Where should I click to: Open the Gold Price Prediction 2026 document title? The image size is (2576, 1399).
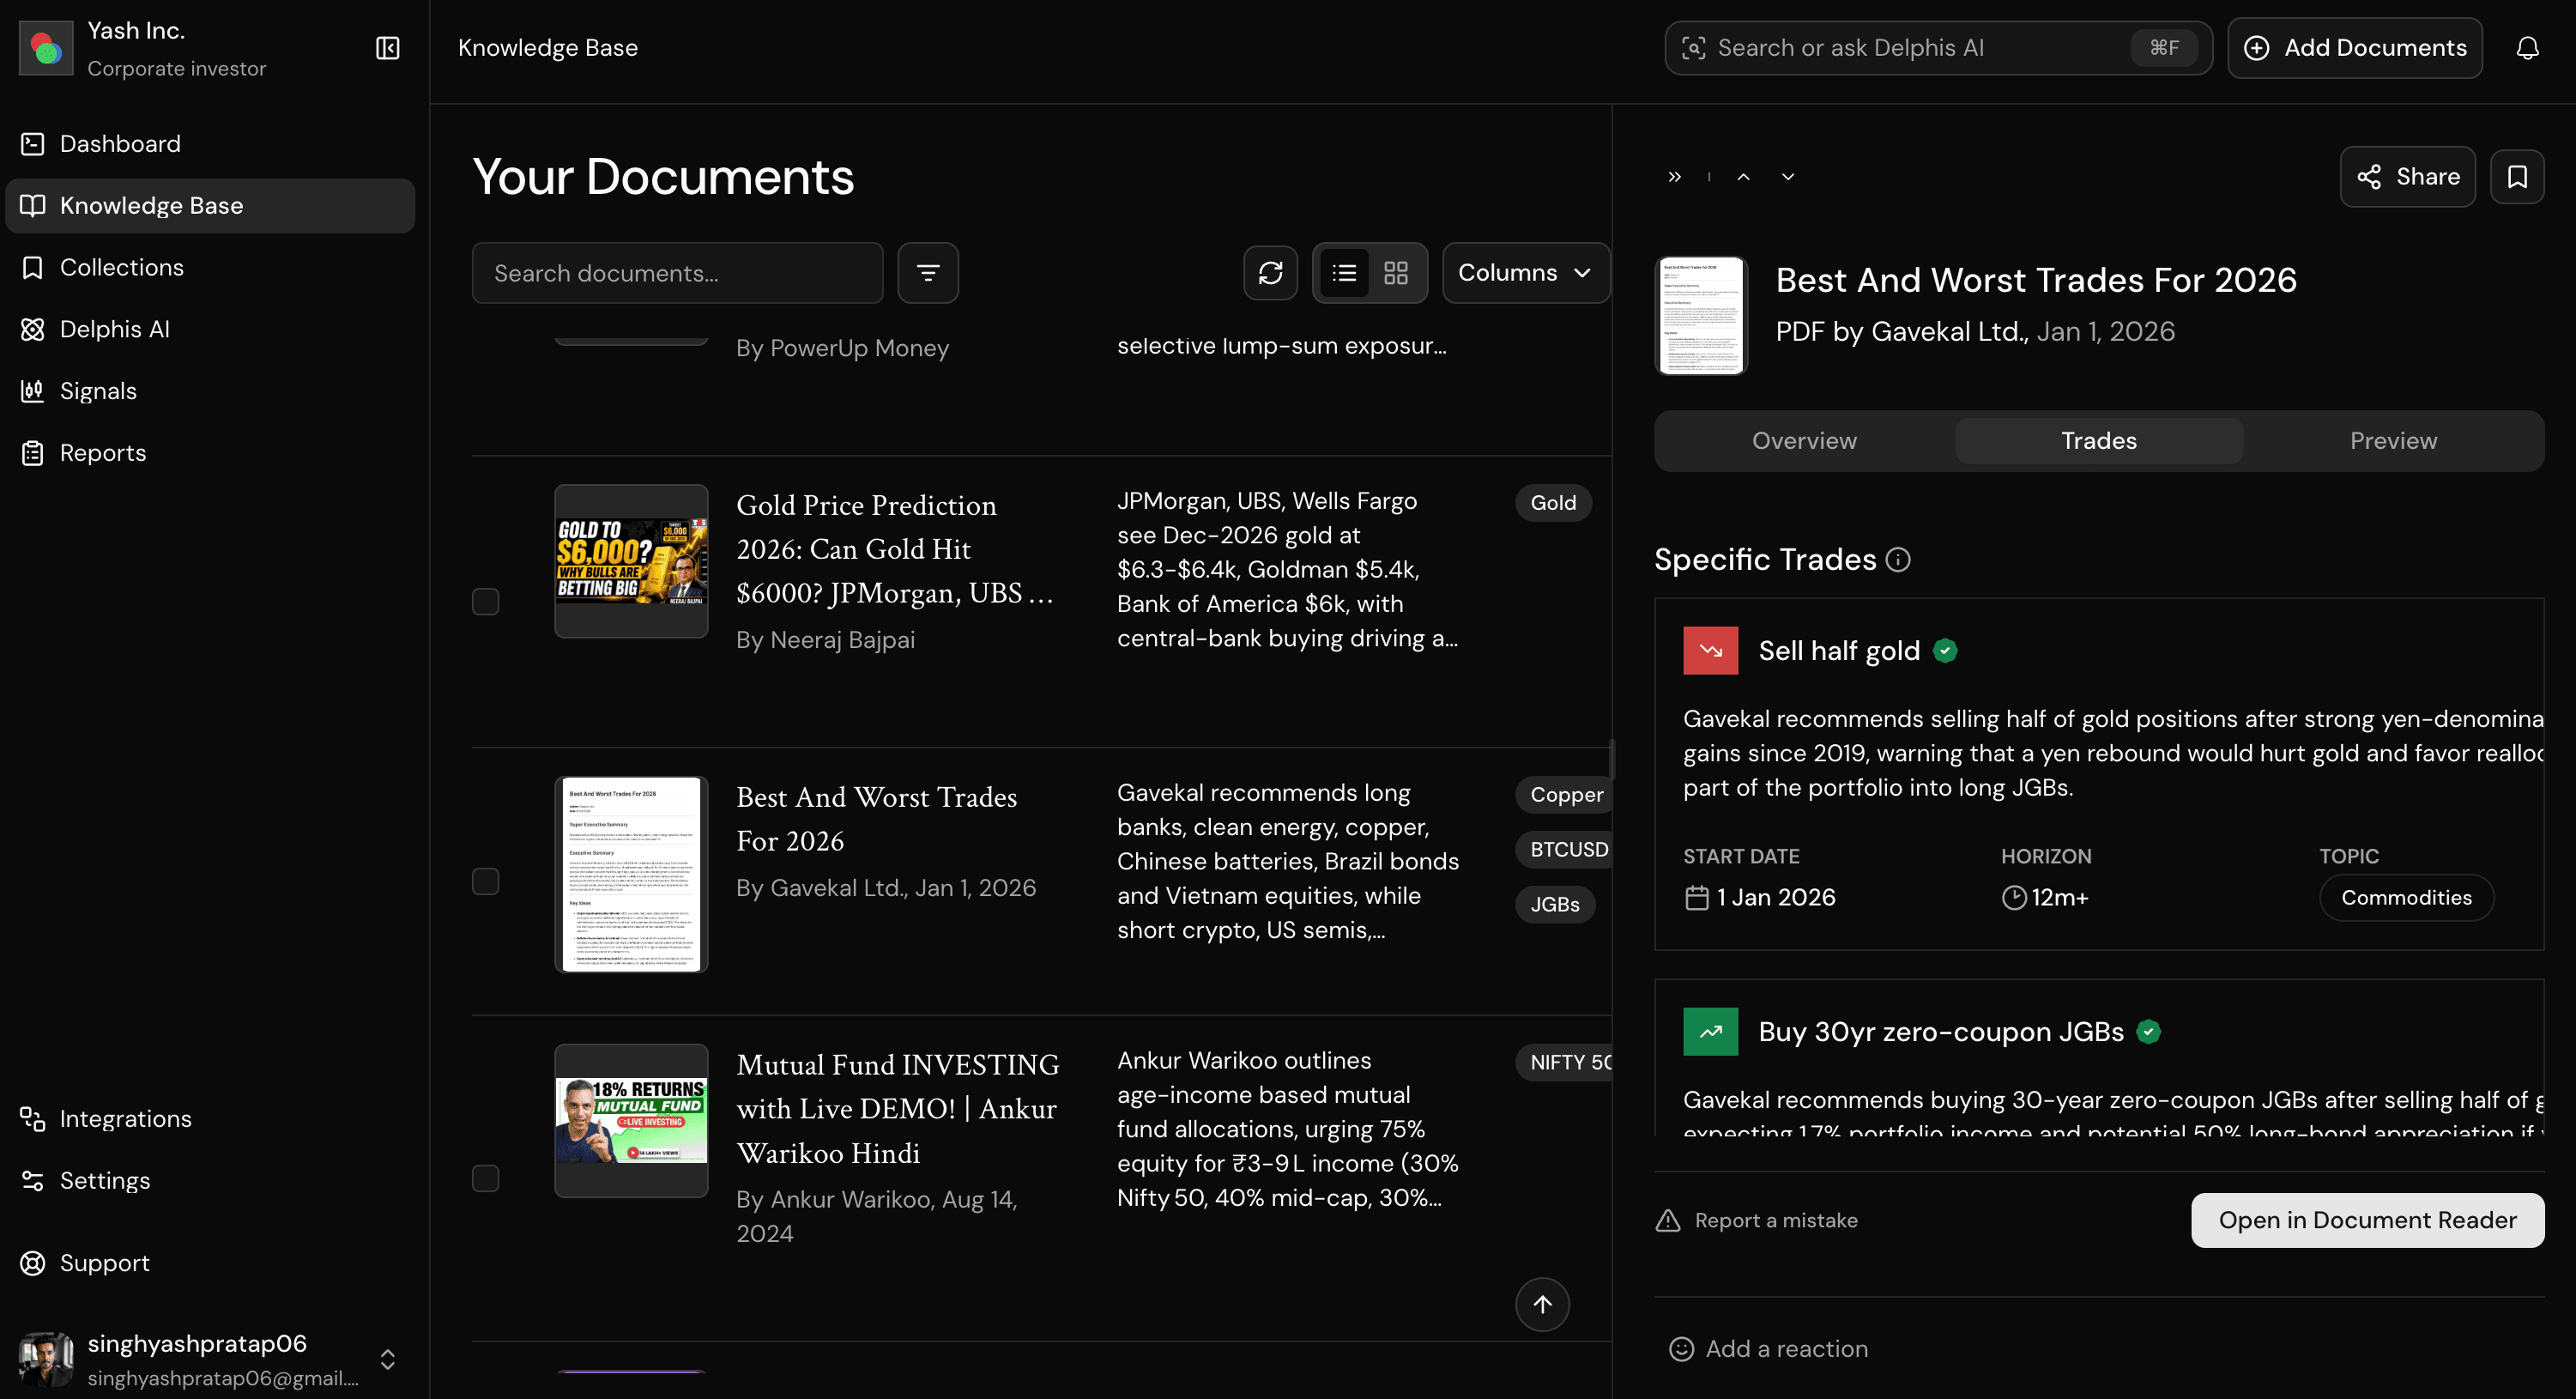(x=895, y=549)
